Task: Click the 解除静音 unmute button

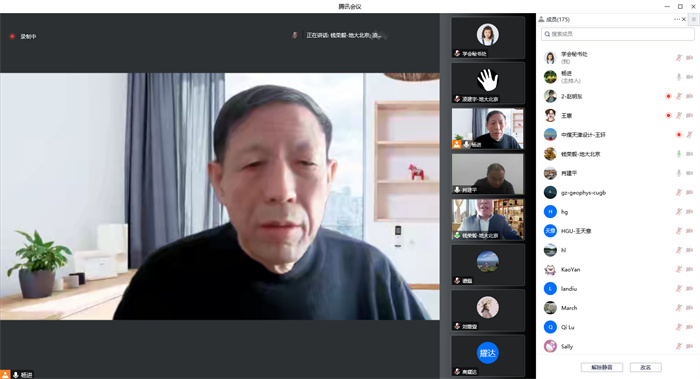Action: [x=601, y=367]
